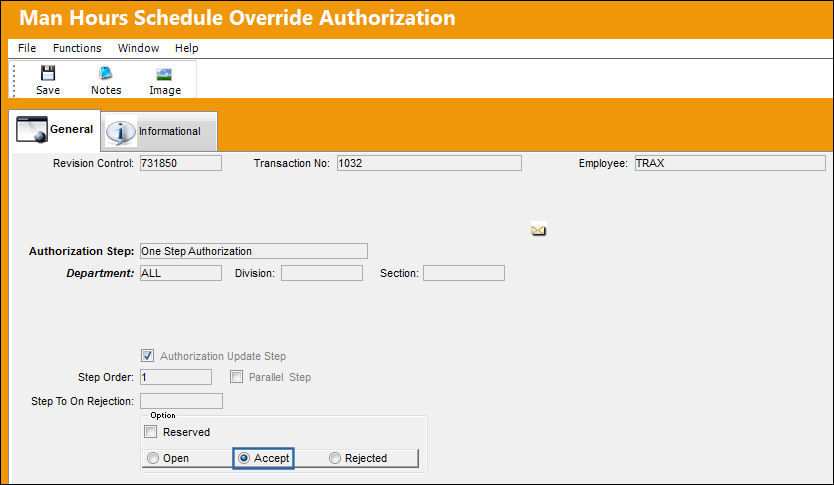Click the Authorization Step label
The image size is (834, 485).
(81, 251)
